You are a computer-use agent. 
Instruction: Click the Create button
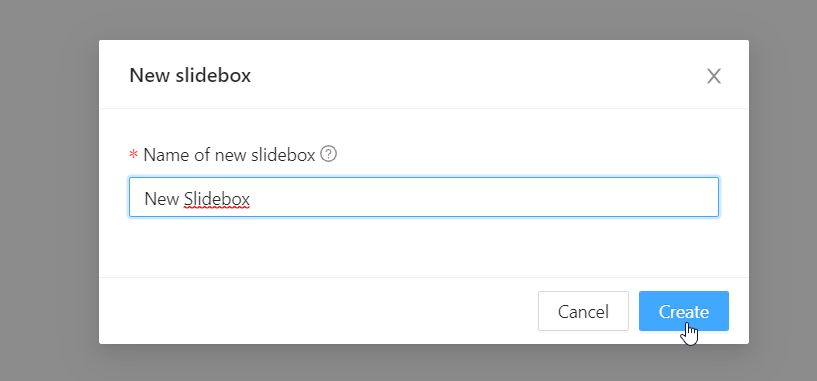click(x=684, y=311)
